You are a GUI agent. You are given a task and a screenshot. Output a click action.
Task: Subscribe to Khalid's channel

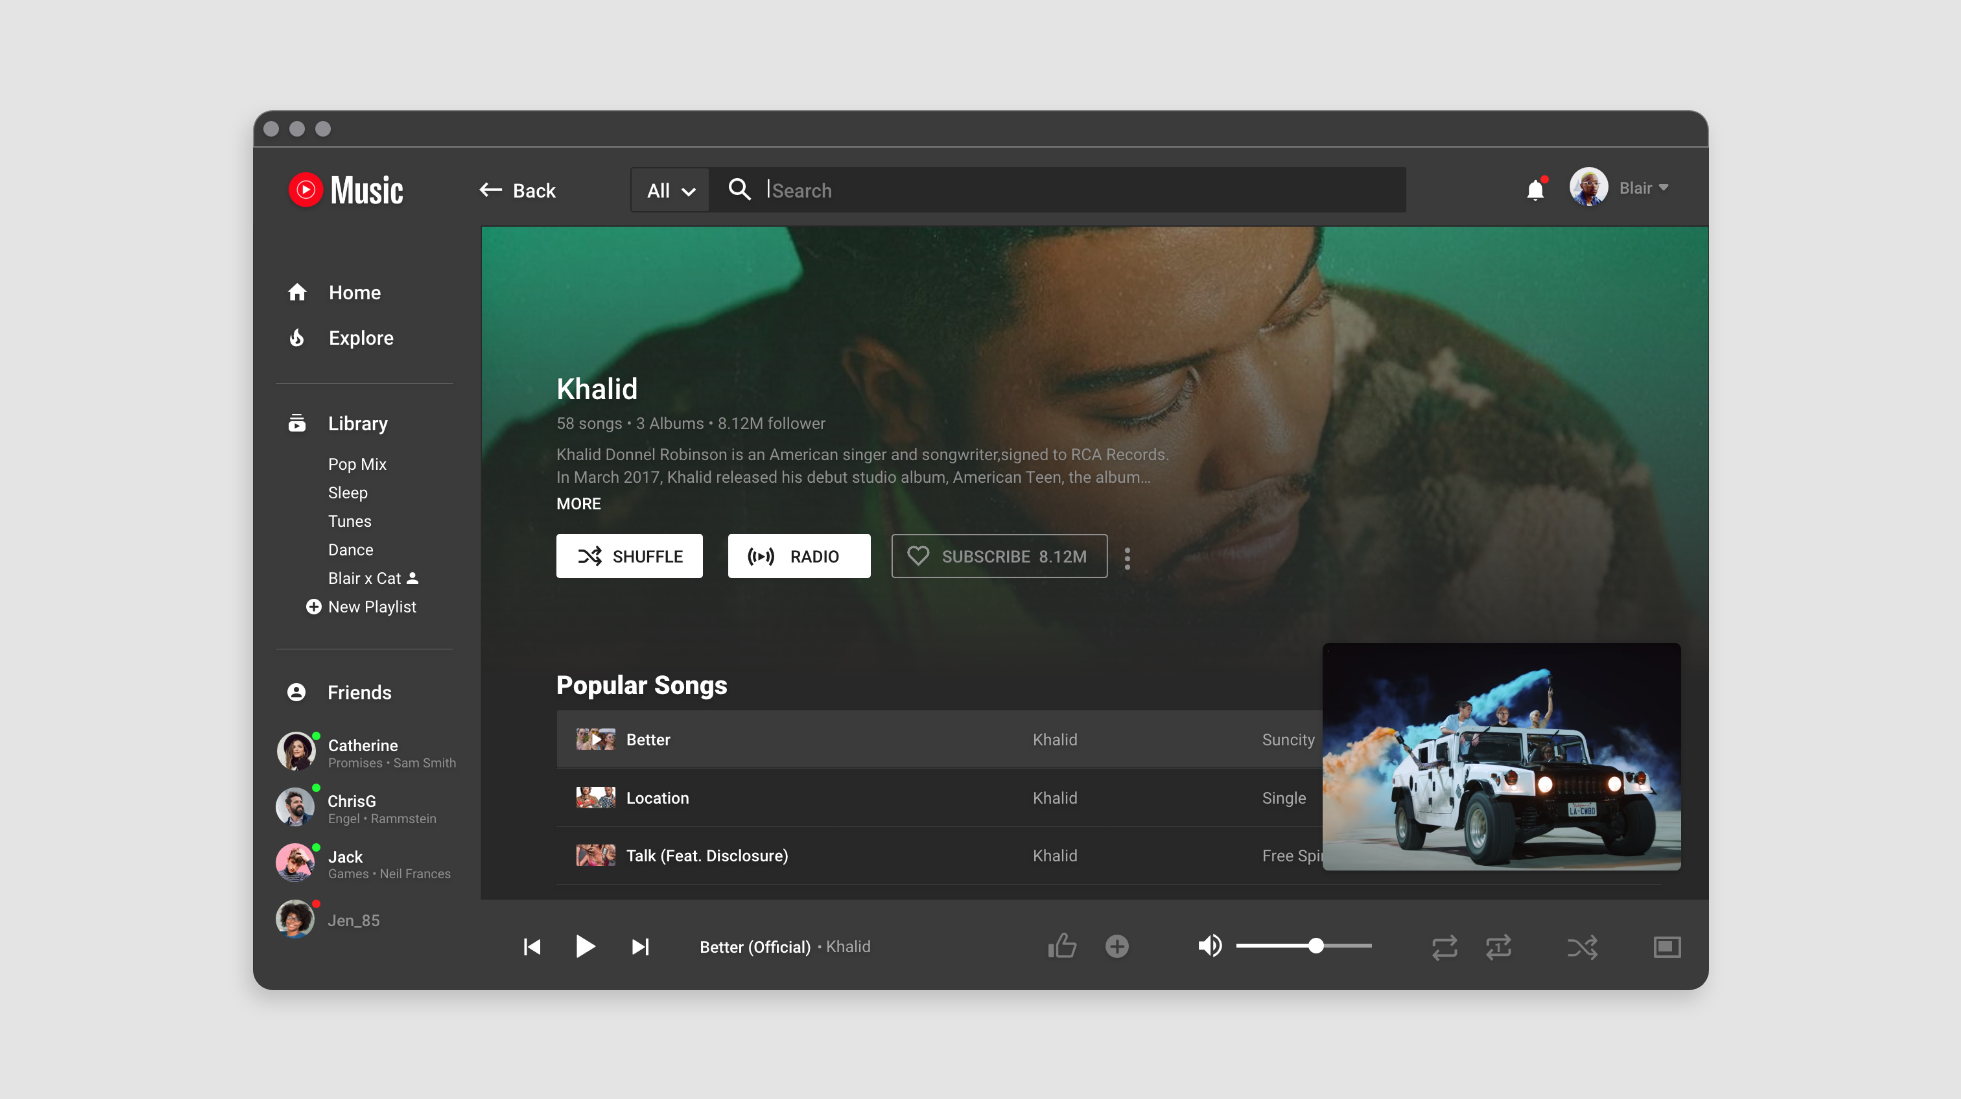coord(998,556)
